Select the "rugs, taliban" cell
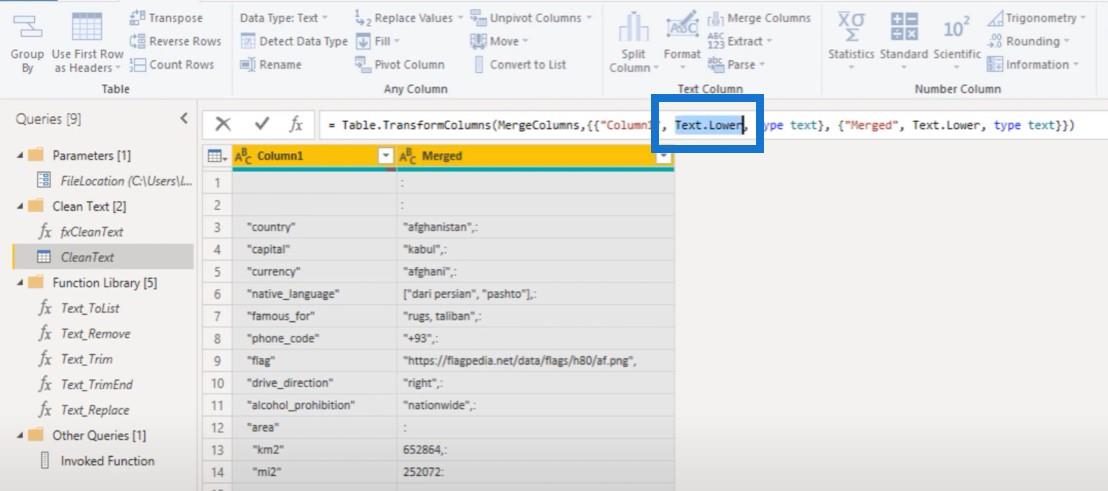The width and height of the screenshot is (1108, 491). tap(536, 317)
